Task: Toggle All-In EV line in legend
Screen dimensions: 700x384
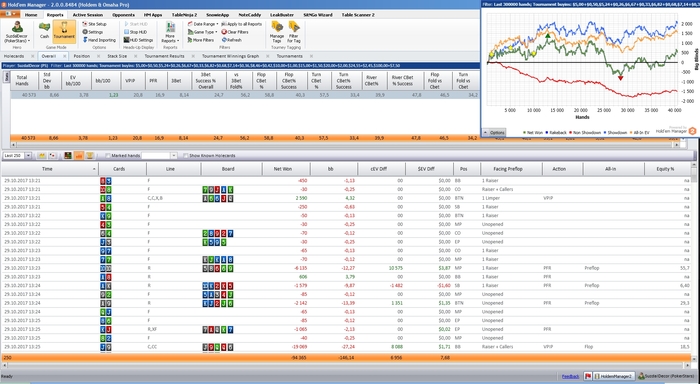Action: [639, 133]
